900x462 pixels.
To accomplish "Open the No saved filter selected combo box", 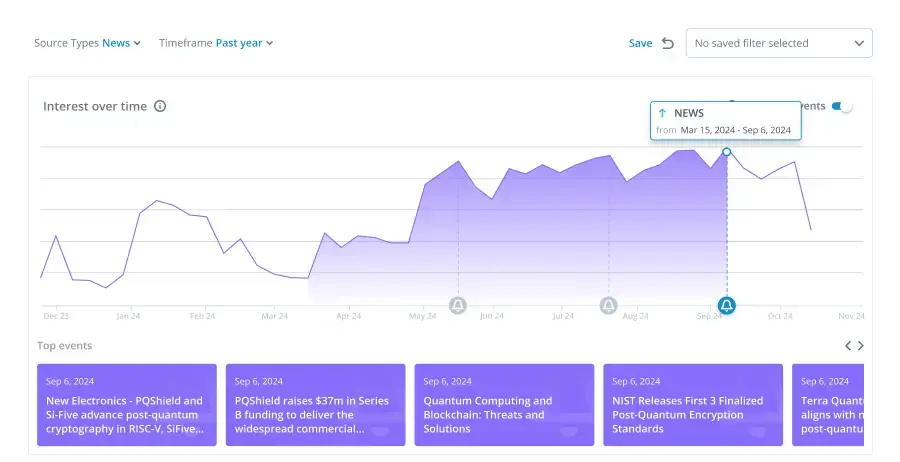I will tap(779, 43).
